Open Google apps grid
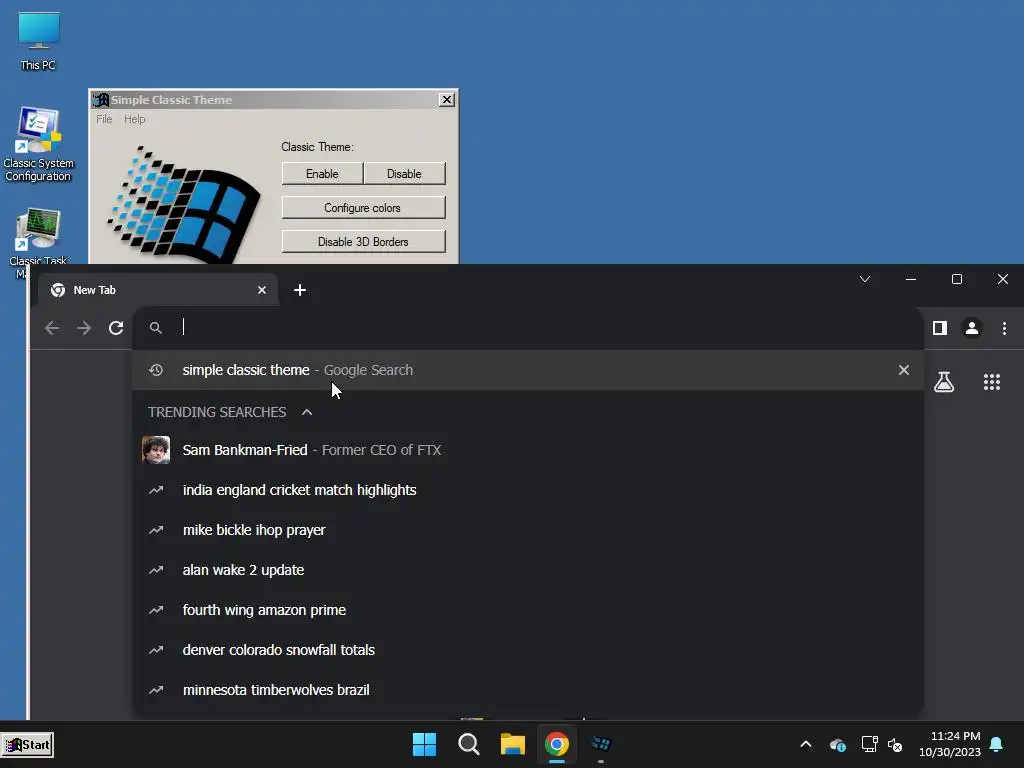This screenshot has height=768, width=1024. click(x=992, y=382)
